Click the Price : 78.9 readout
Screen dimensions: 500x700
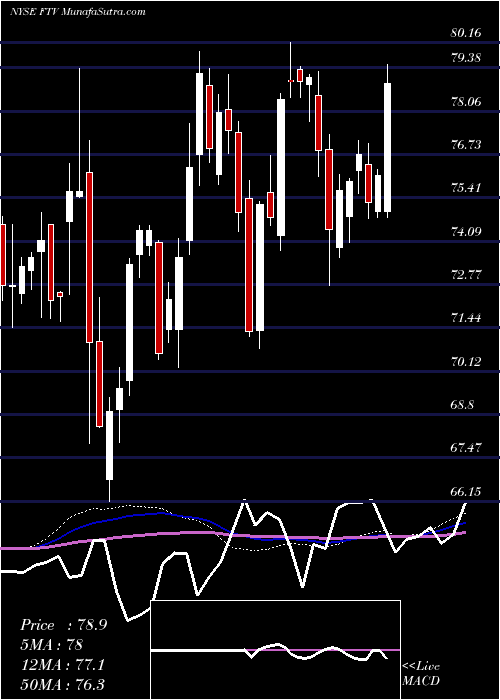64,625
